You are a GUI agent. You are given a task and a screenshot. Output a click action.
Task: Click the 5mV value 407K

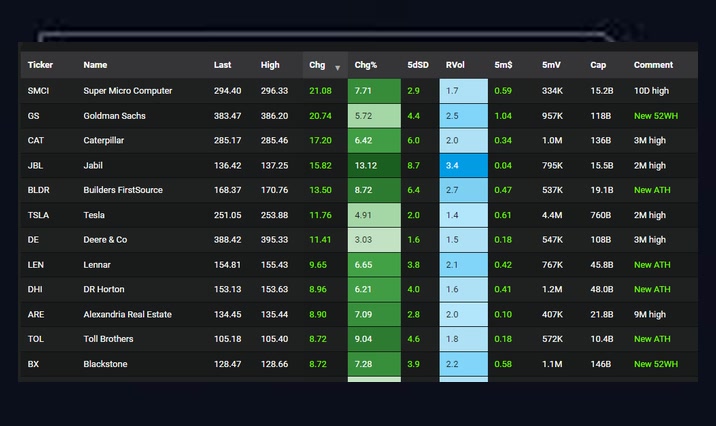[553, 315]
